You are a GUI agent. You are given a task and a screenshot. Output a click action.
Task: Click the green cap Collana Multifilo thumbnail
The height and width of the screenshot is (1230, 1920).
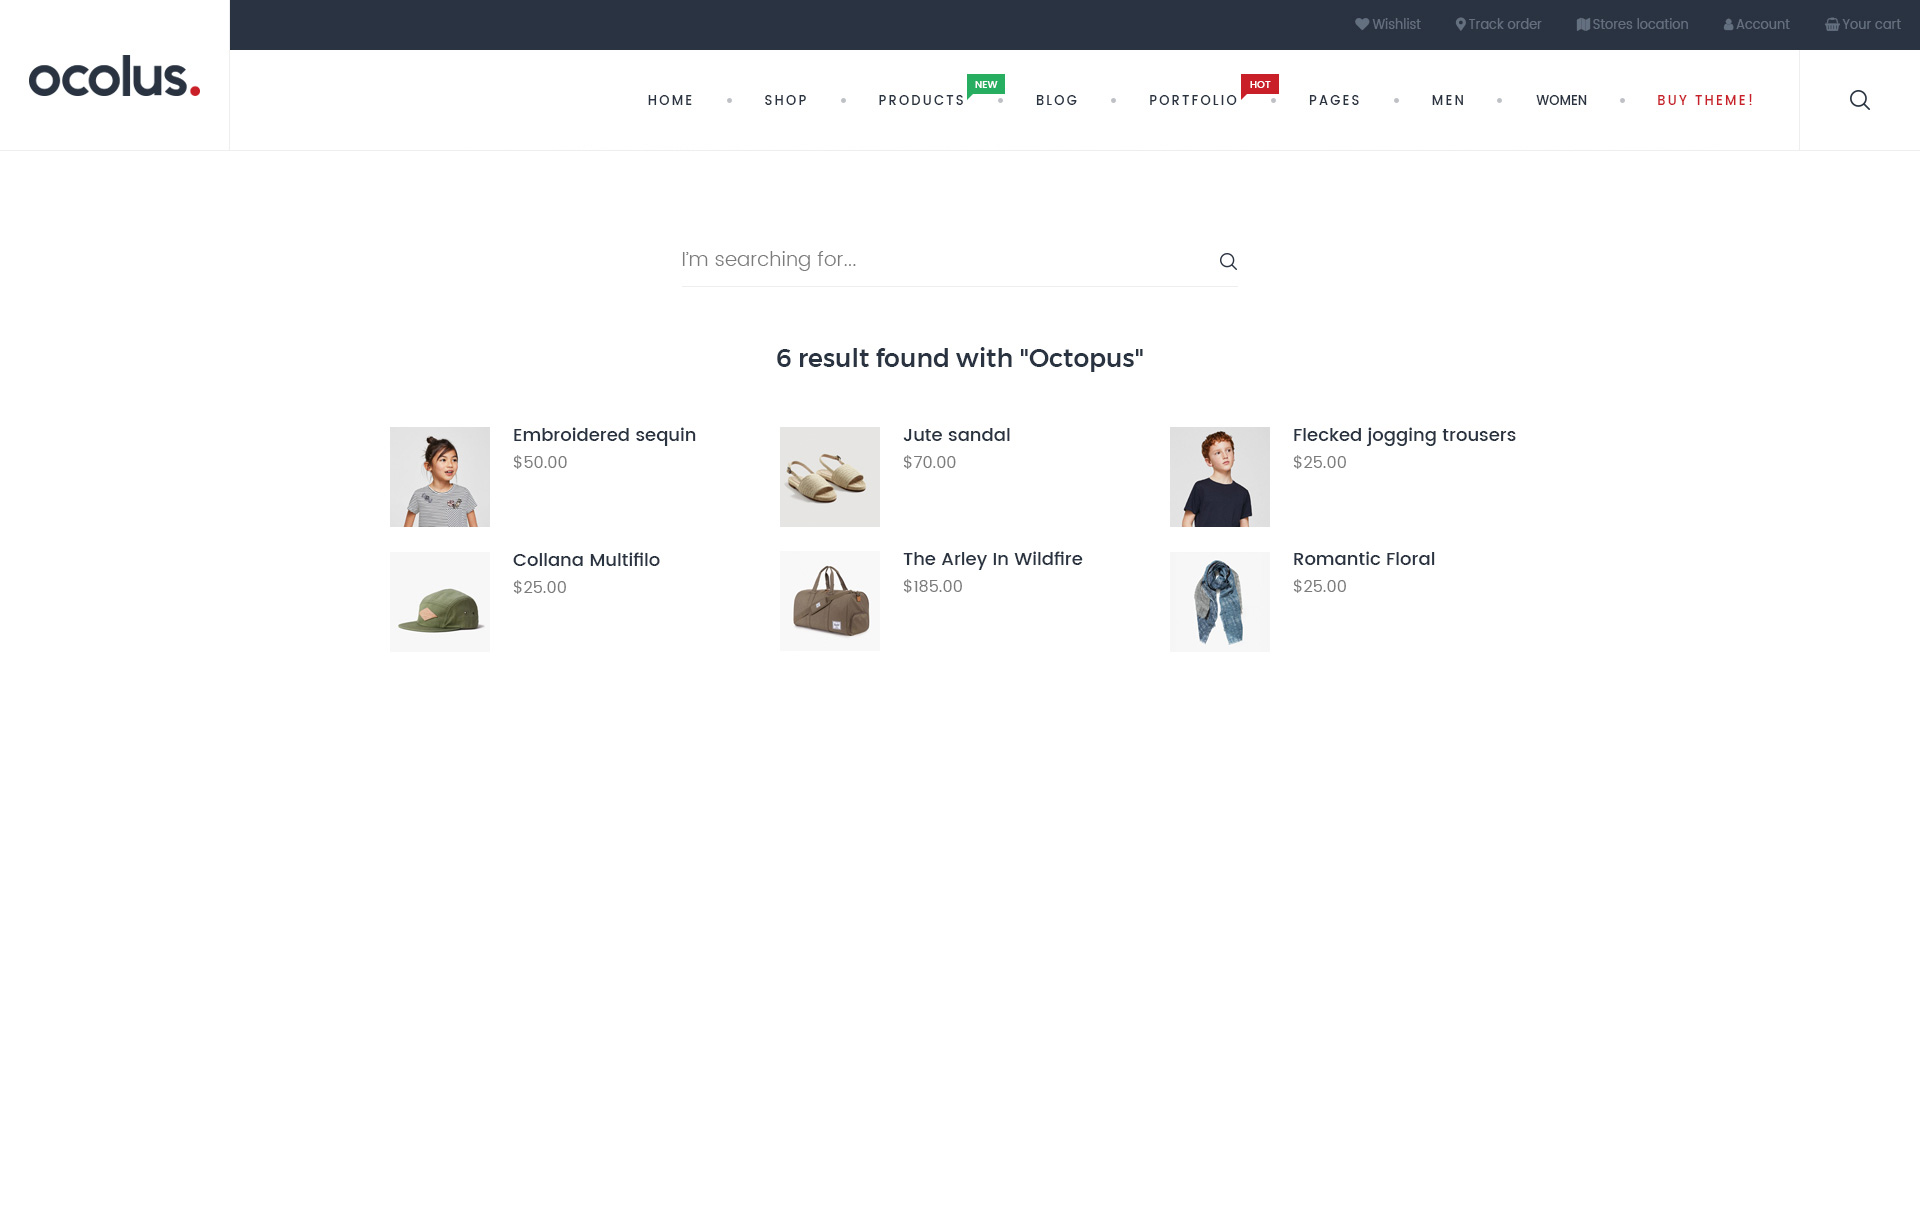pos(440,602)
